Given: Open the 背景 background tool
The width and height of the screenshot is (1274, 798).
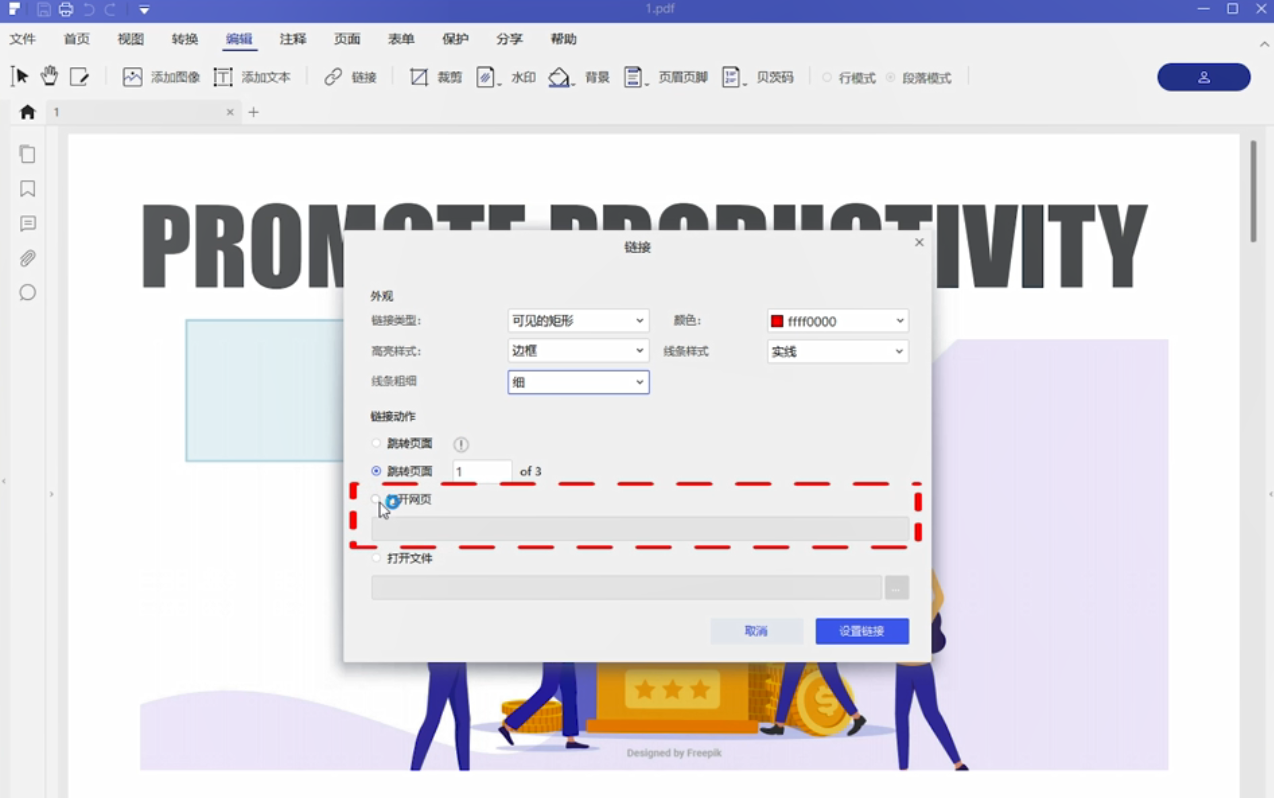Looking at the screenshot, I should [560, 77].
